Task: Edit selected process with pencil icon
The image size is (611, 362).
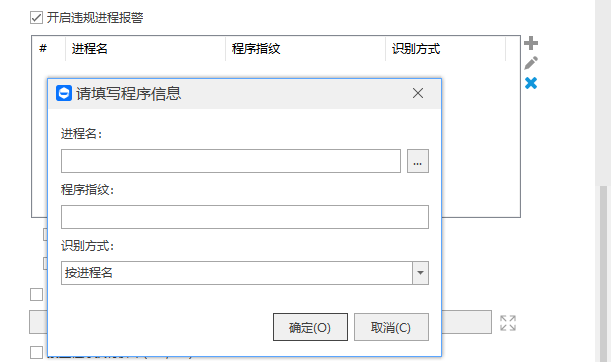Action: coord(531,63)
